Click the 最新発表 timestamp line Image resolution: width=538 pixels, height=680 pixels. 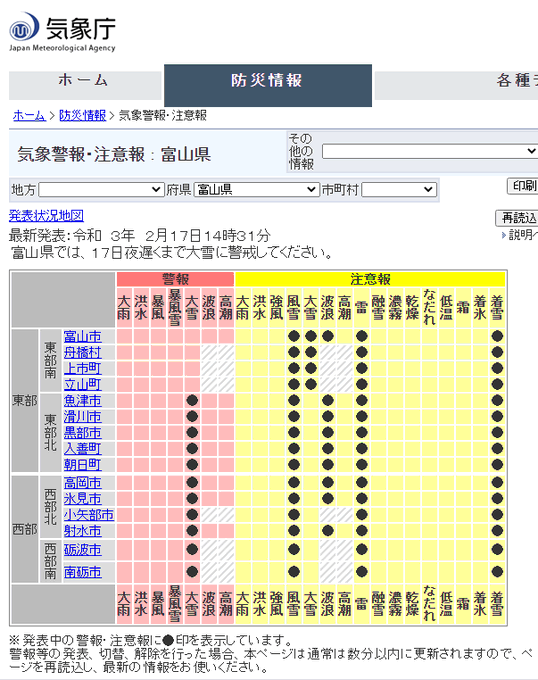(140, 236)
